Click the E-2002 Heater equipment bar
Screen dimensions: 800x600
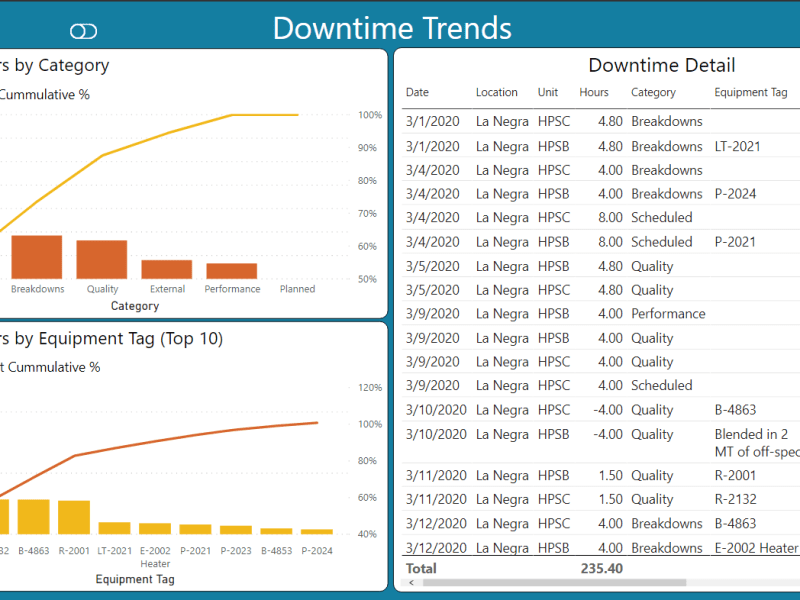(x=155, y=529)
